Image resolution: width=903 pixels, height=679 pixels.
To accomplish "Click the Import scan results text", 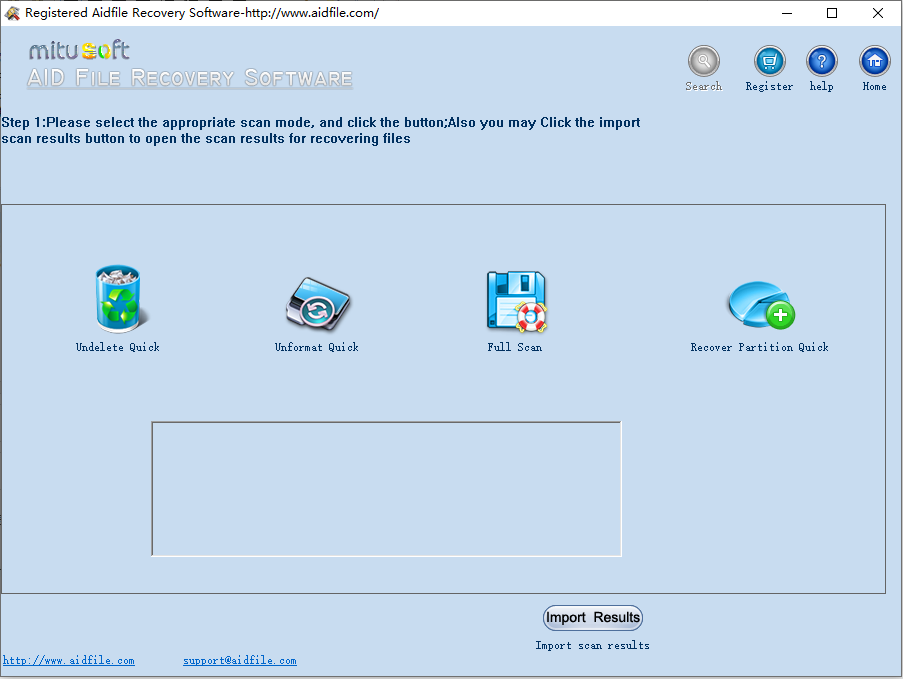I will pyautogui.click(x=592, y=645).
